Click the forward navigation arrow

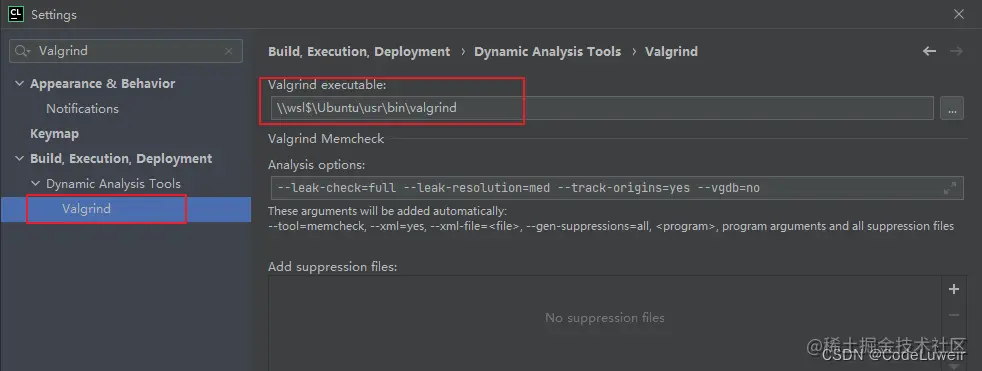(956, 51)
